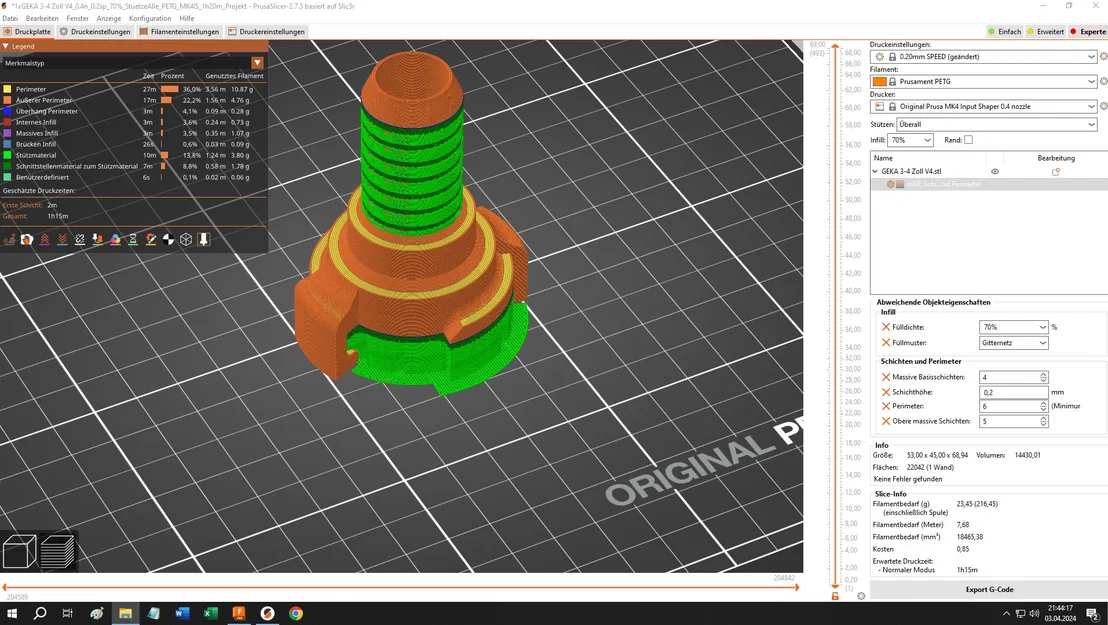The height and width of the screenshot is (625, 1108).
Task: Toggle the tool marker nozzle icon
Action: (204, 240)
